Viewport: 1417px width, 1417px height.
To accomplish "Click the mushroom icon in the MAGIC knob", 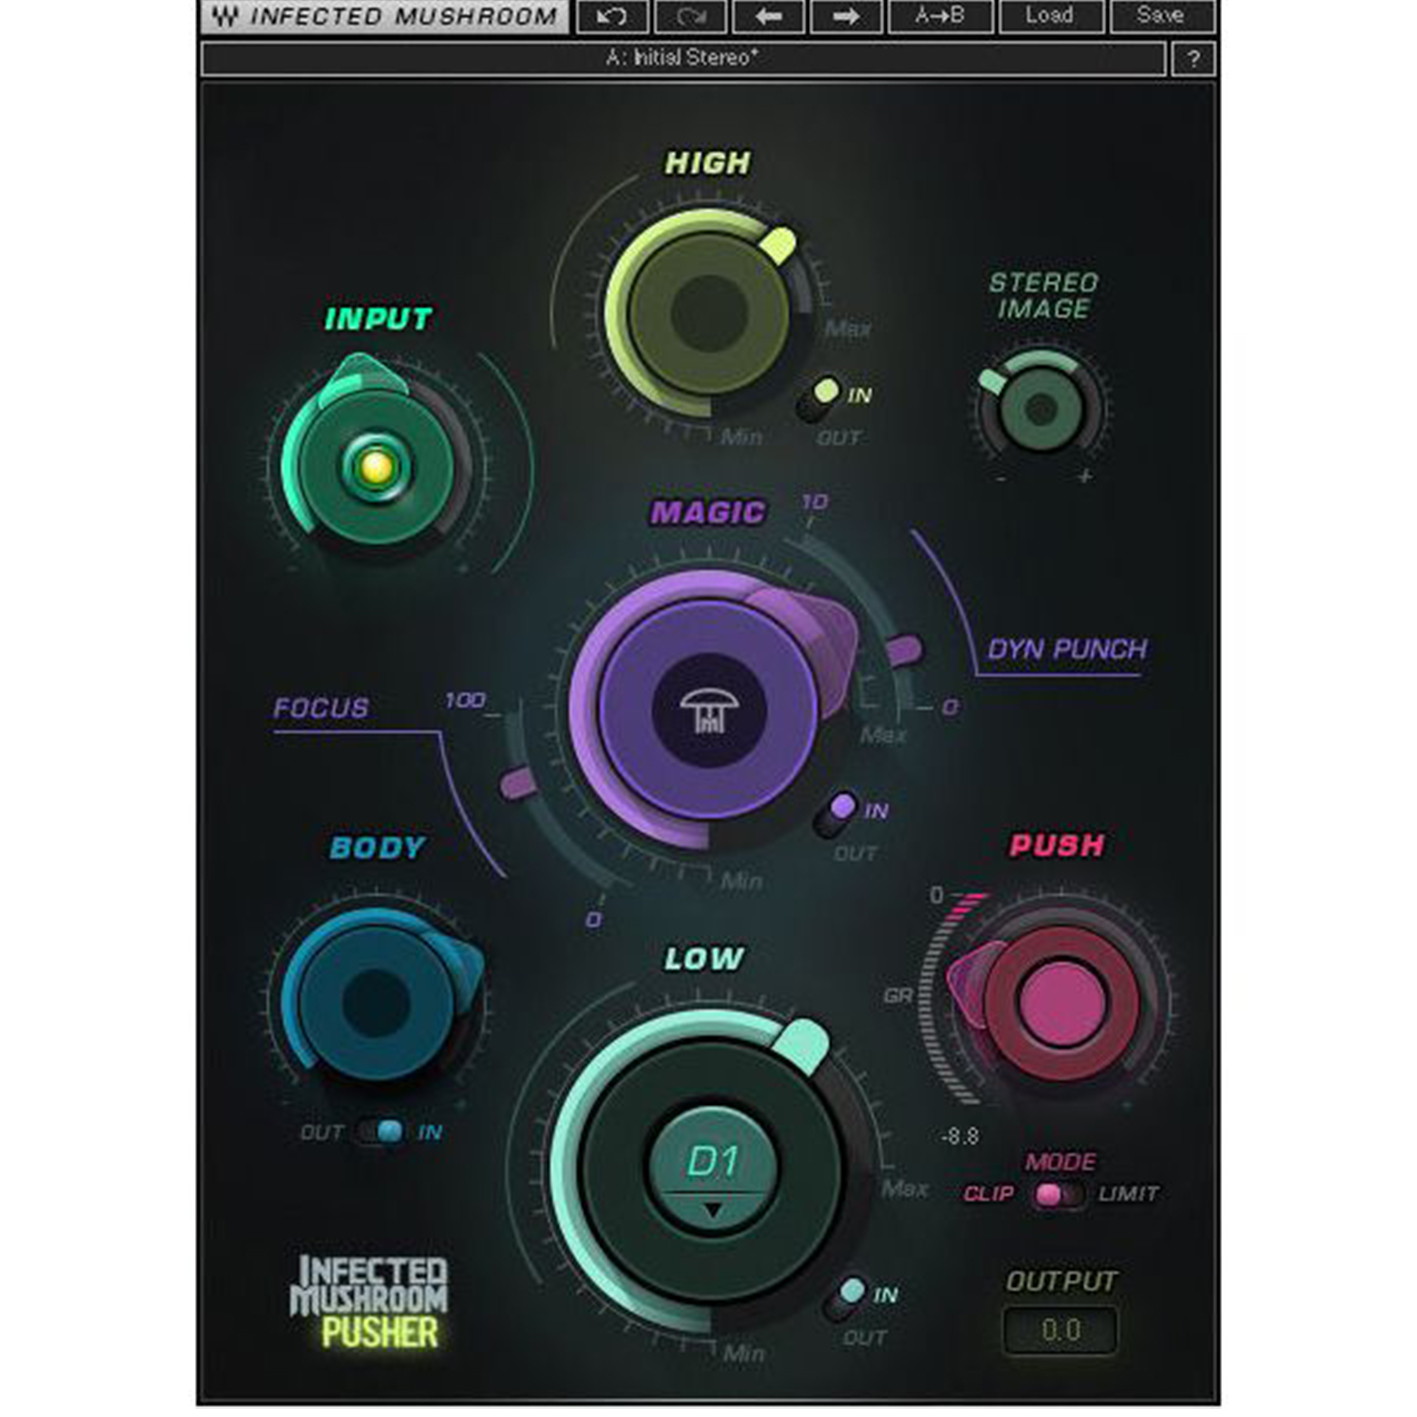I will tap(709, 711).
